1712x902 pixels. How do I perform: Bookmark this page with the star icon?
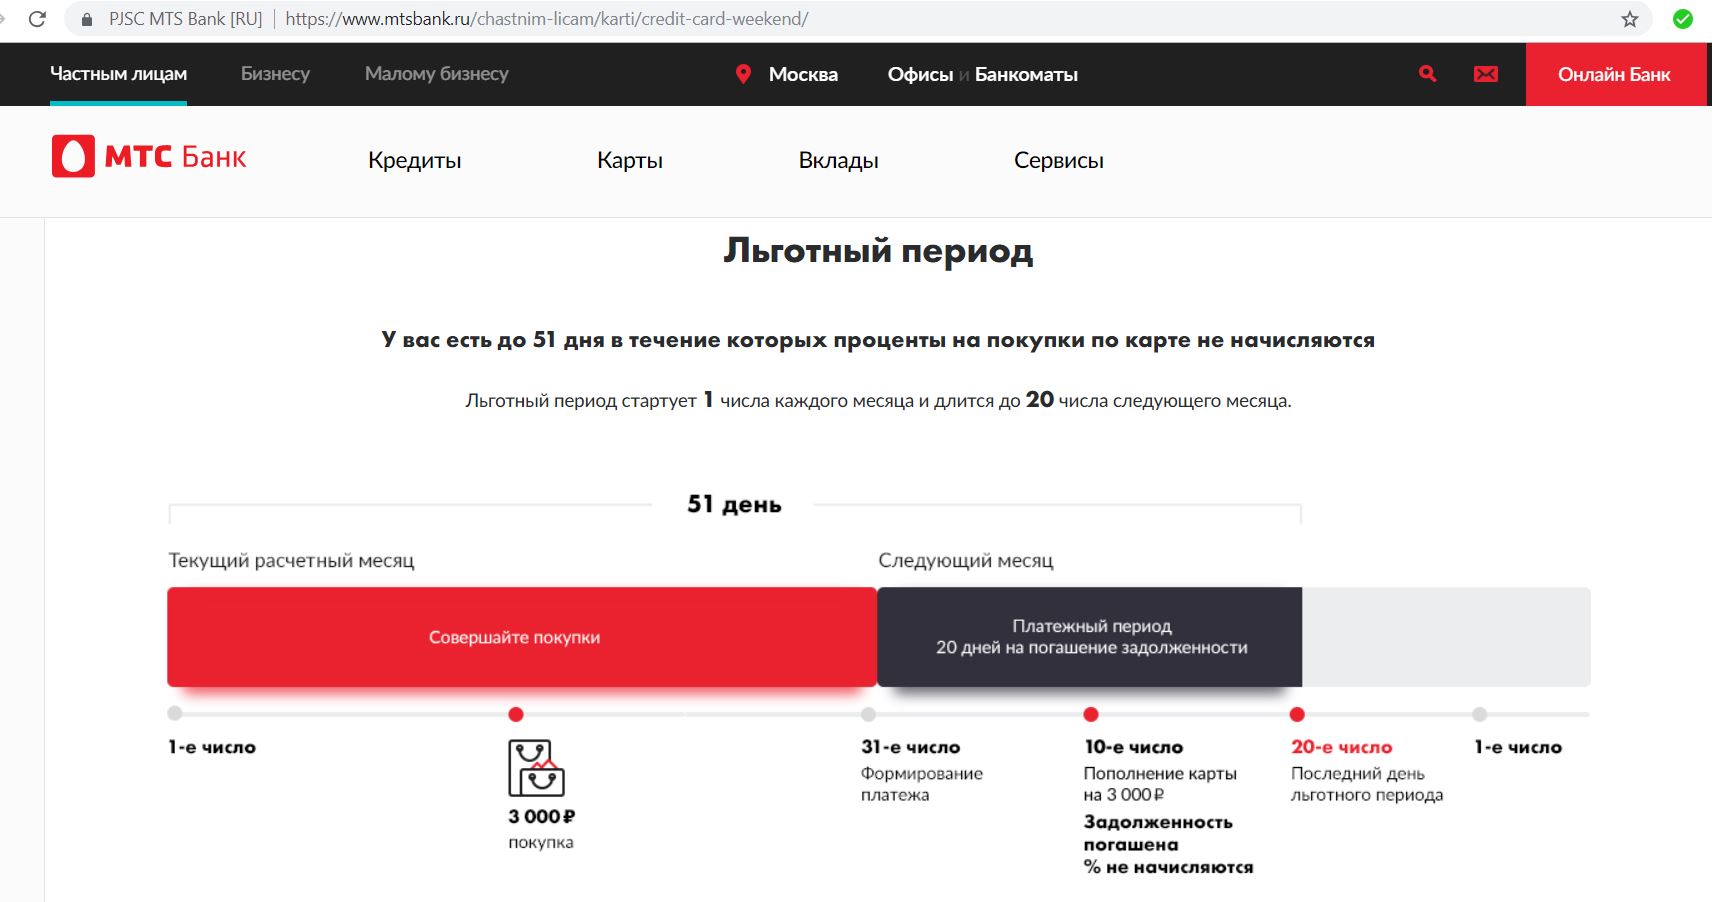click(x=1630, y=19)
